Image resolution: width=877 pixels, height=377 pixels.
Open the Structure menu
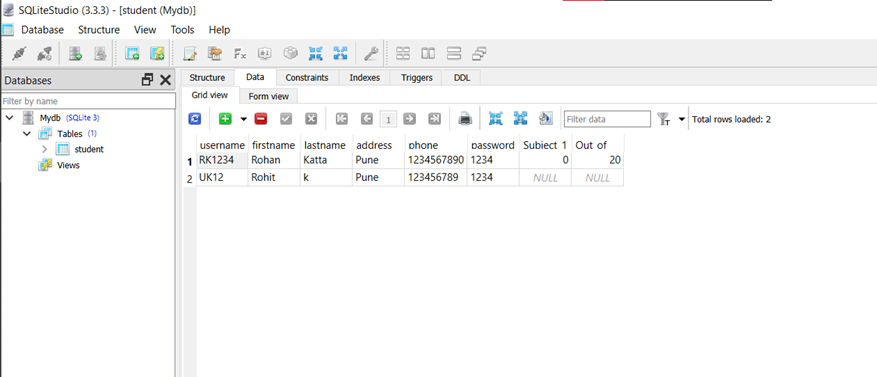click(98, 30)
